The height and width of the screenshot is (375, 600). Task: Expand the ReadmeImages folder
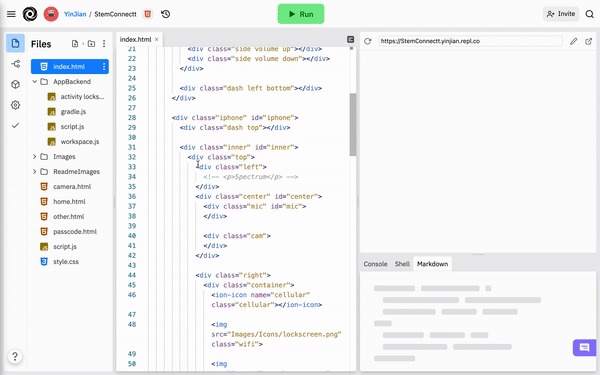(34, 171)
